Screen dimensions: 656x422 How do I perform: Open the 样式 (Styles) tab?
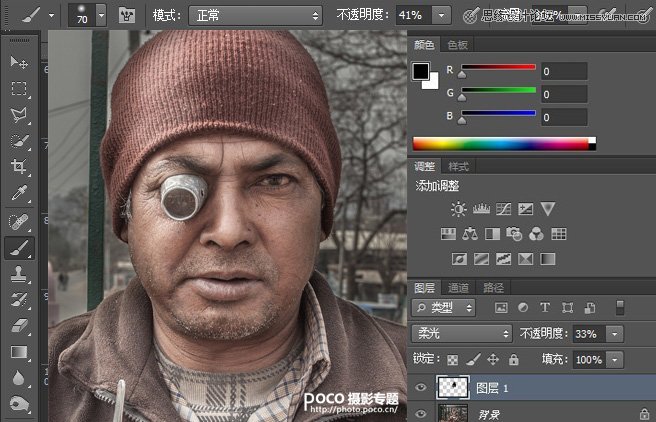click(x=459, y=166)
